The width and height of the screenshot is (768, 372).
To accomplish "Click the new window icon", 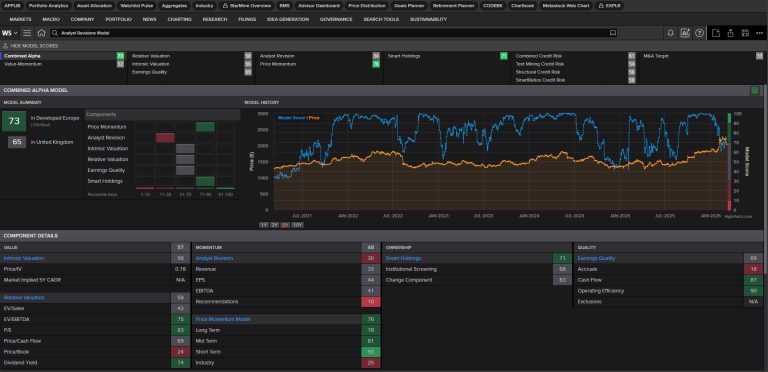I will click(716, 33).
